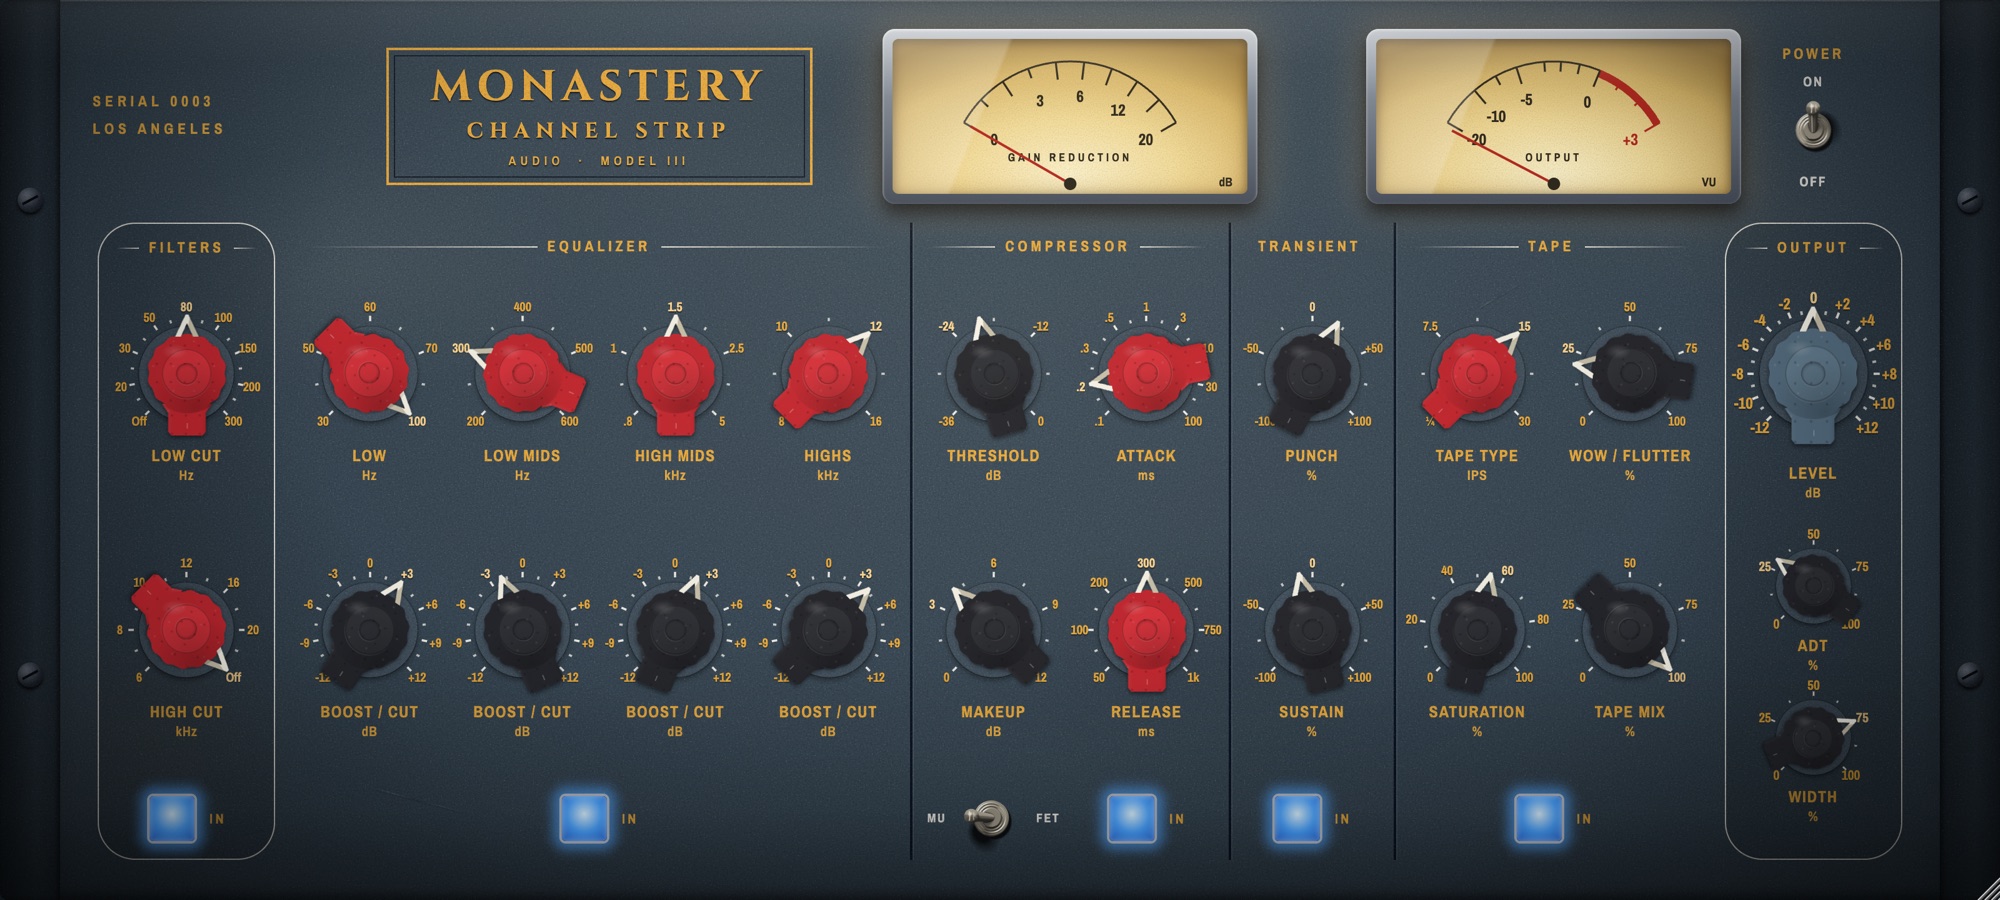Click the Low frequency Hz knob

click(x=369, y=374)
